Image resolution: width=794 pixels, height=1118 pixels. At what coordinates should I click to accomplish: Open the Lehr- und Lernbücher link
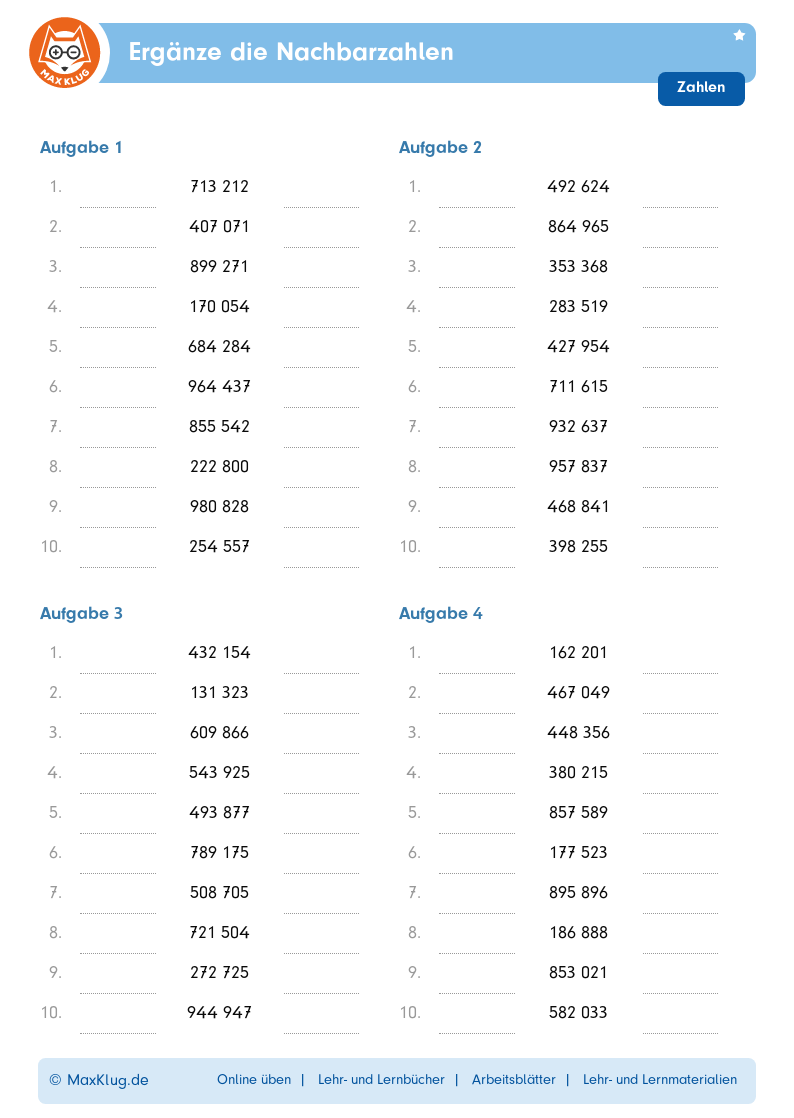381,1080
